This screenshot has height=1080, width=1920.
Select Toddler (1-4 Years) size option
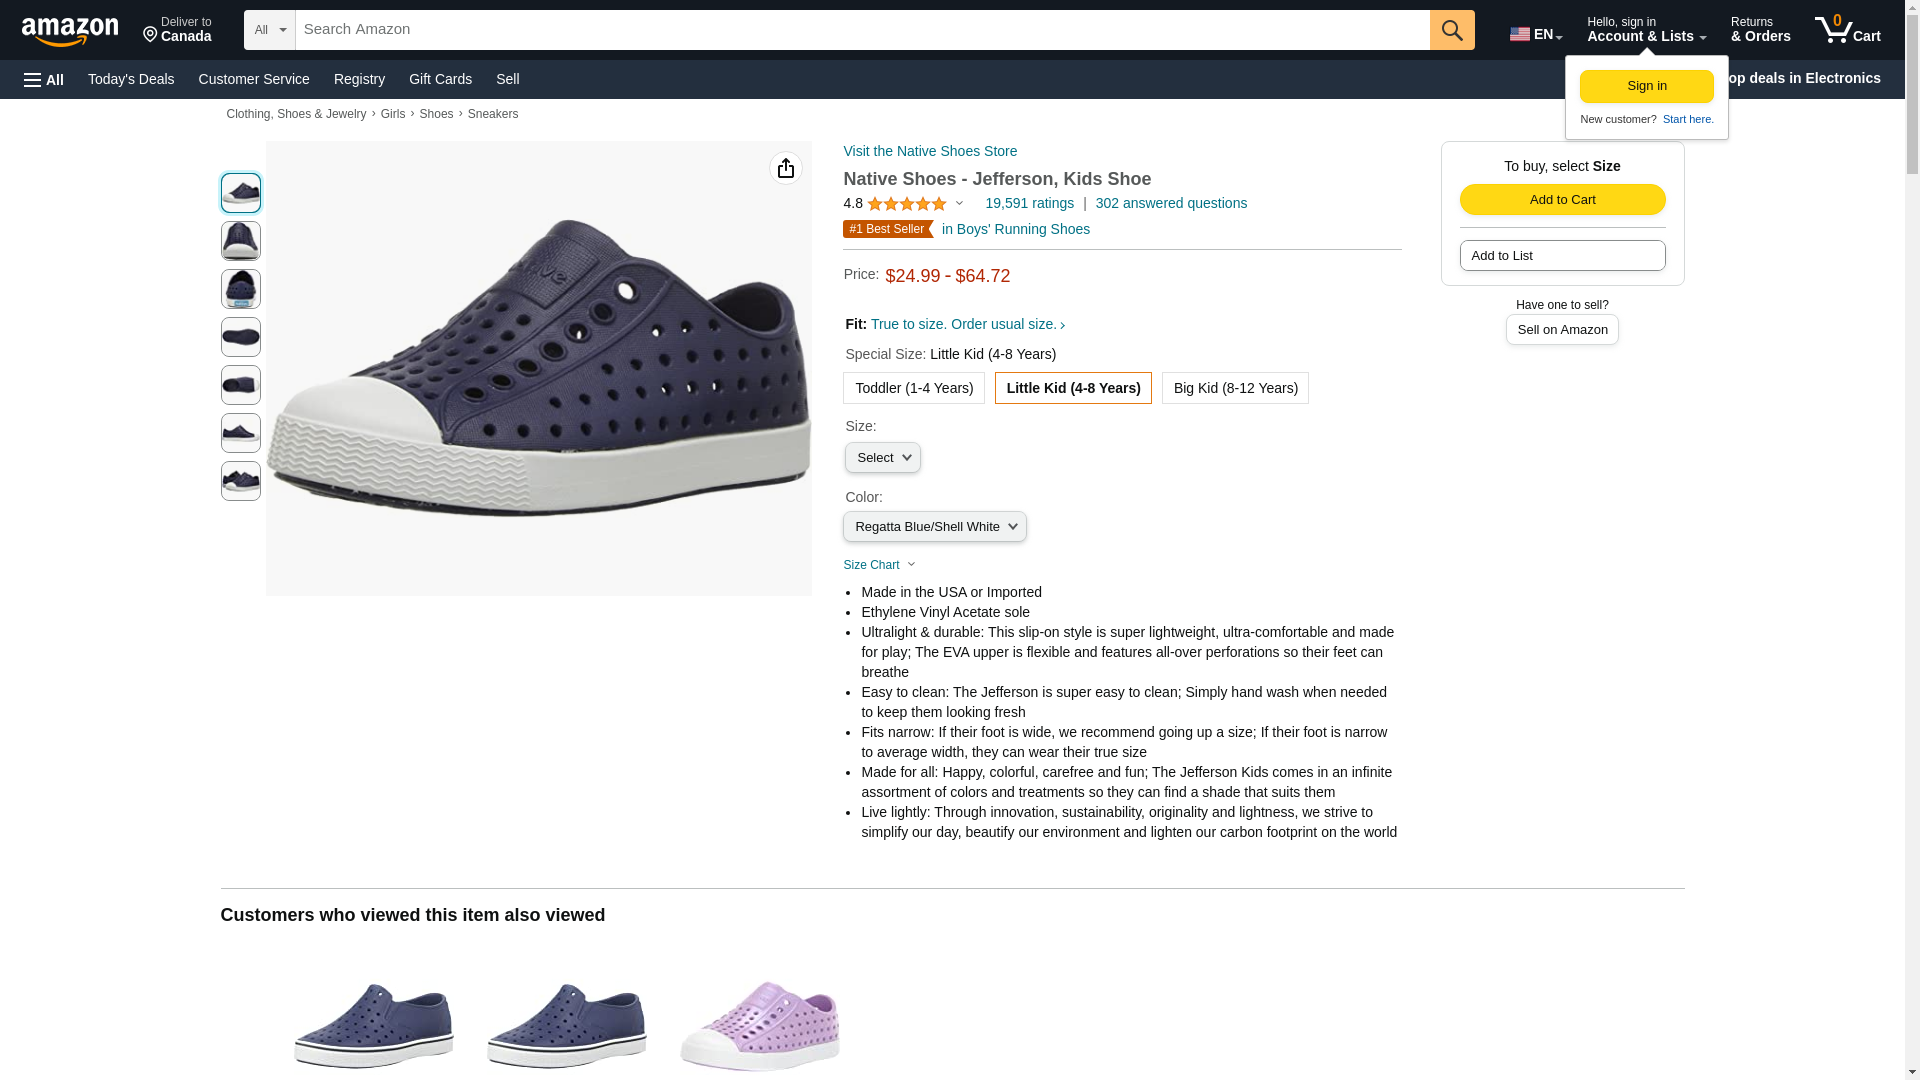[x=913, y=388]
